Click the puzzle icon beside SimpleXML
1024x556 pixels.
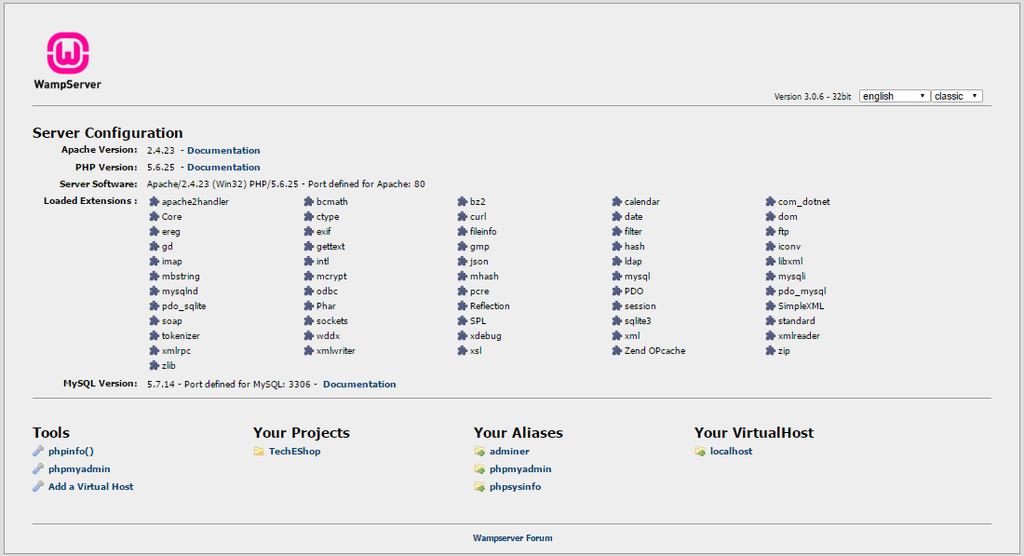[771, 306]
